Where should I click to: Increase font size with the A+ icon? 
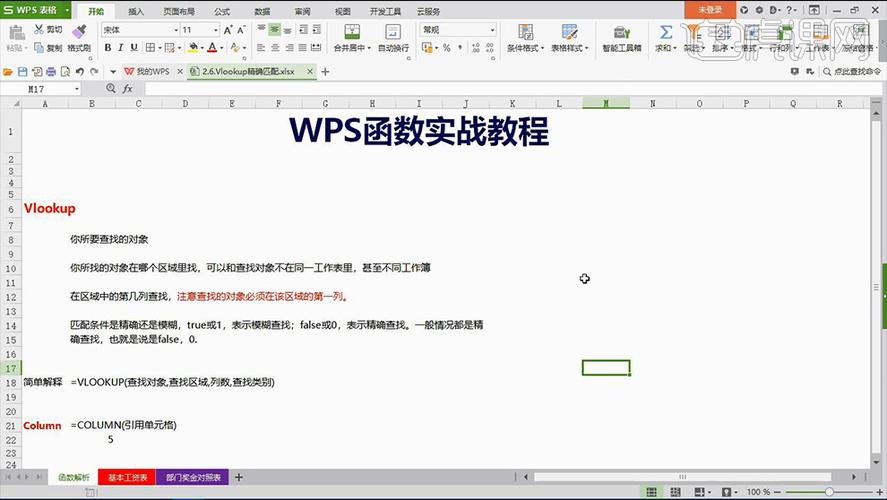pos(228,30)
